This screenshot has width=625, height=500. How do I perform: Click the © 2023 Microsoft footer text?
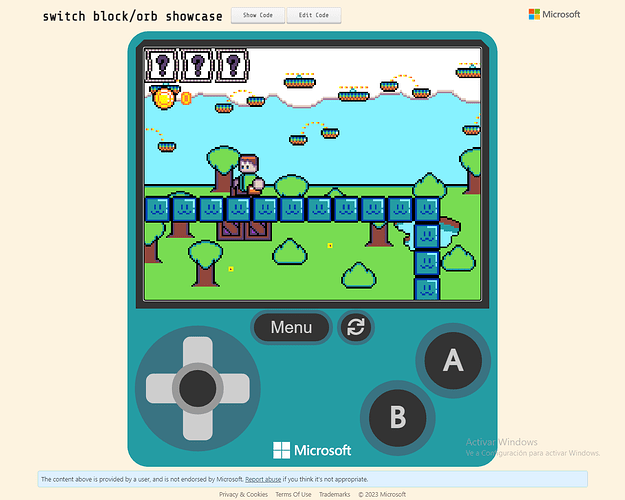pyautogui.click(x=382, y=494)
